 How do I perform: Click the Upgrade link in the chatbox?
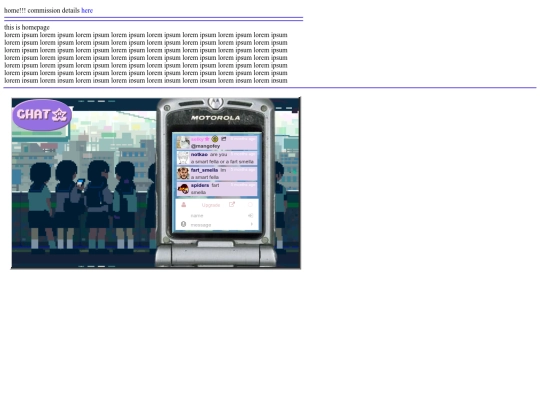[x=211, y=205]
